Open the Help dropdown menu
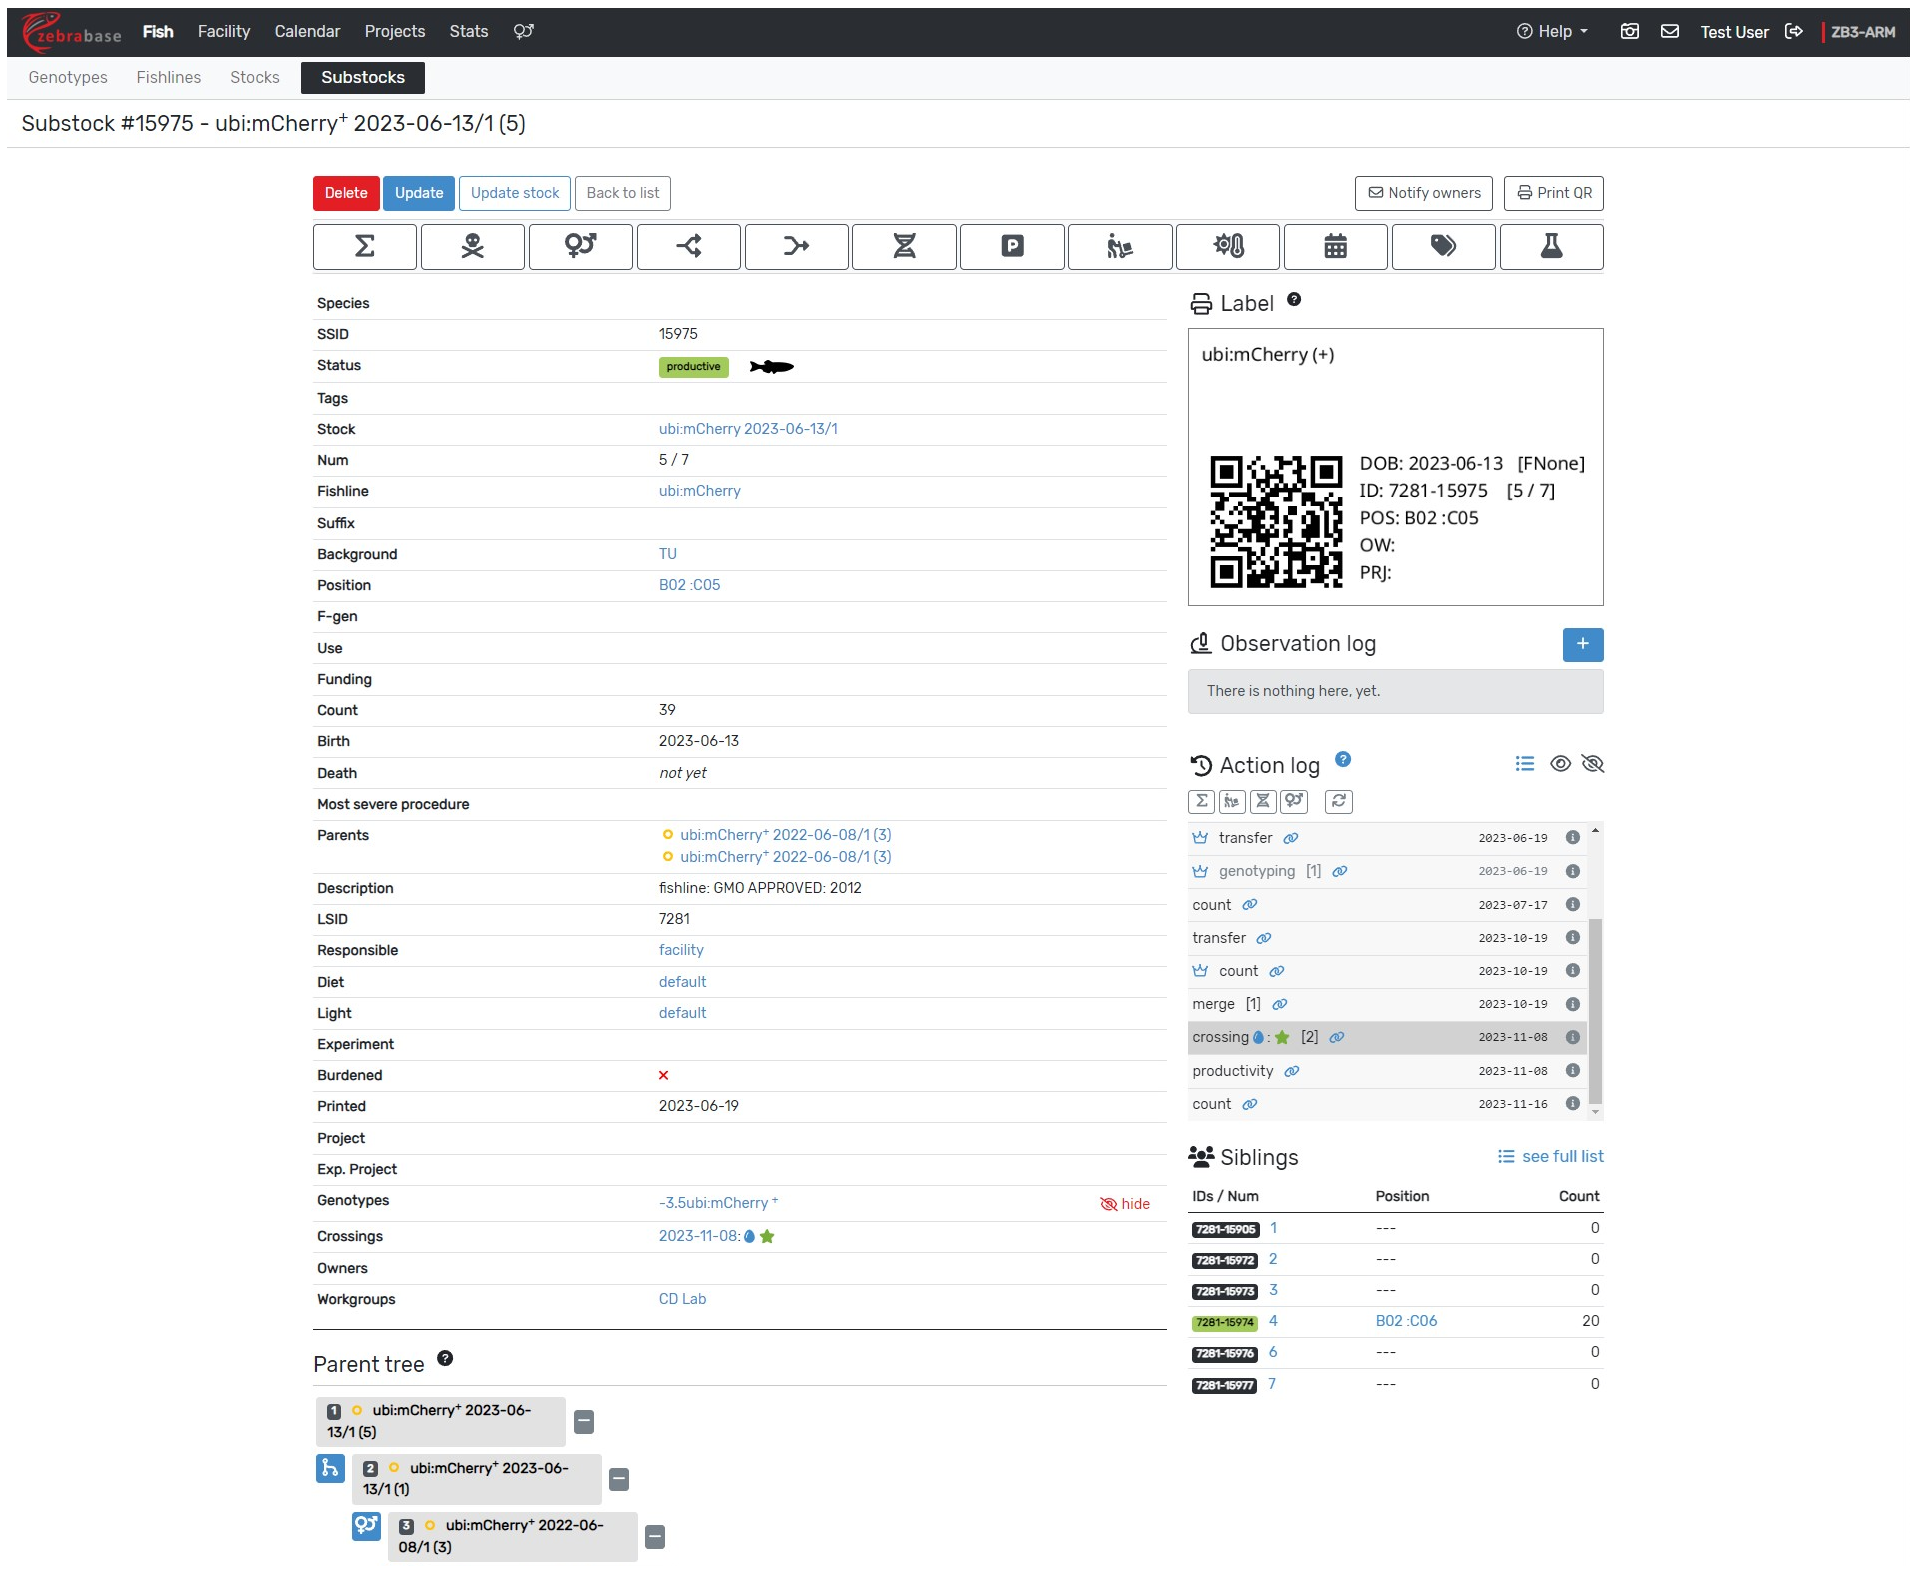 [1553, 32]
